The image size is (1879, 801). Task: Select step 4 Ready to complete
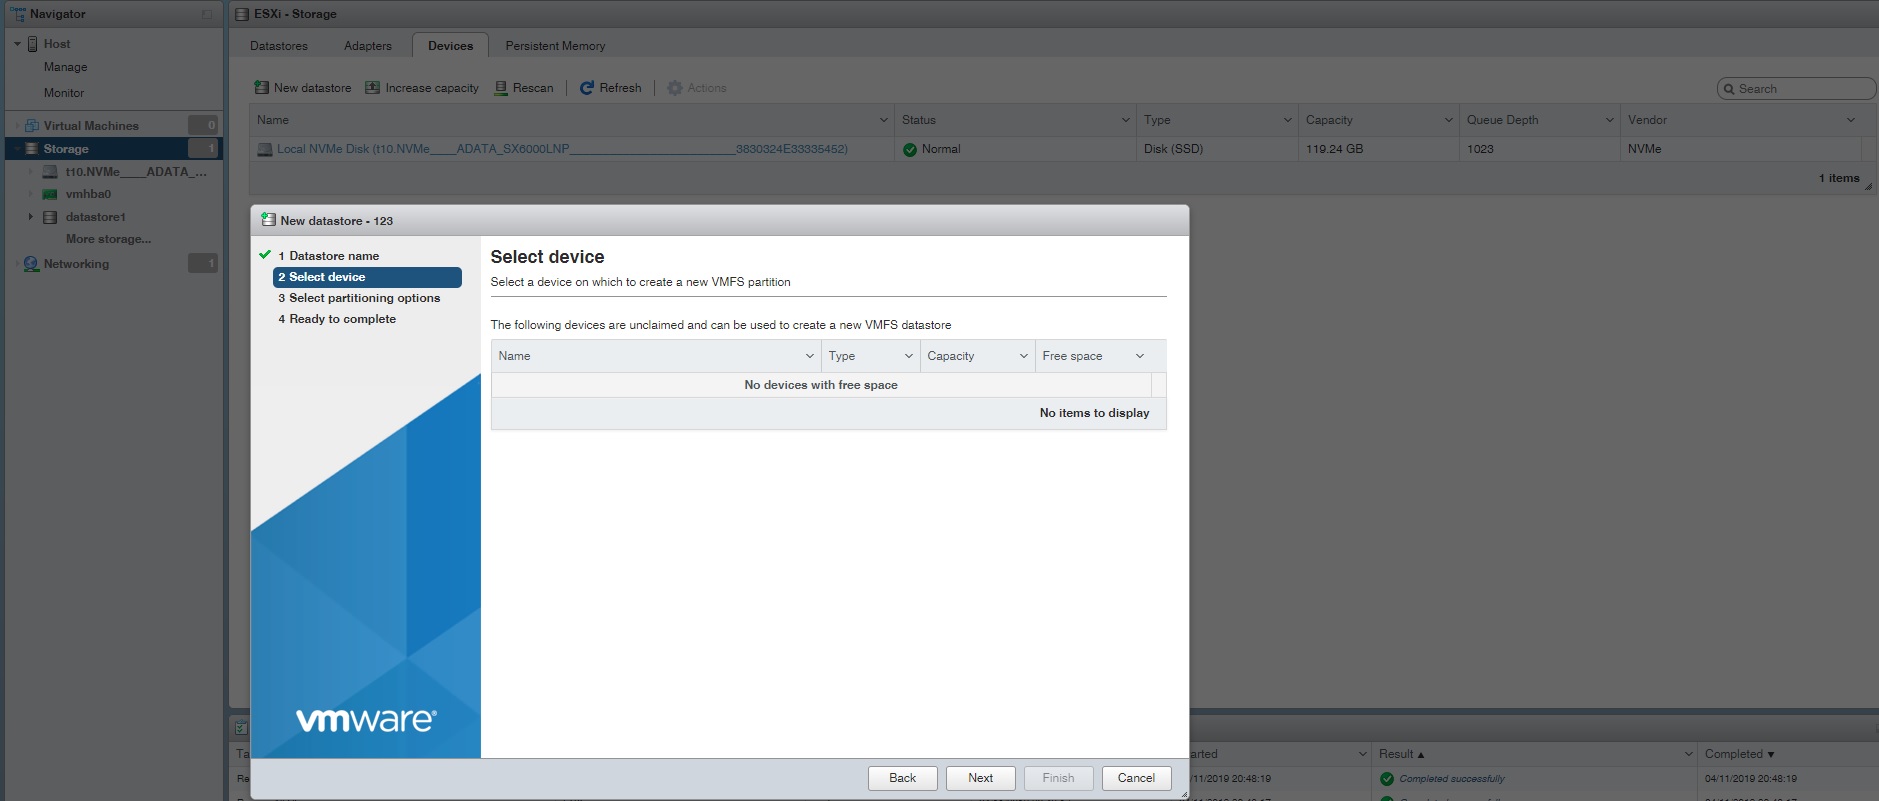337,319
